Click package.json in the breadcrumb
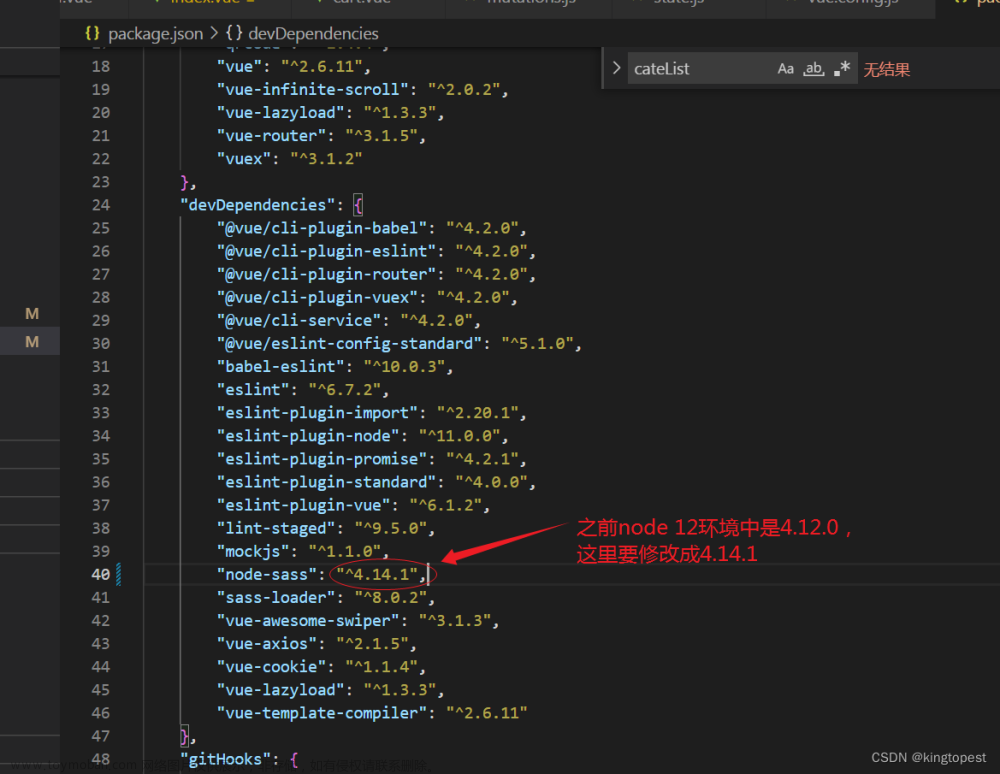The width and height of the screenshot is (1000, 774). coord(155,34)
